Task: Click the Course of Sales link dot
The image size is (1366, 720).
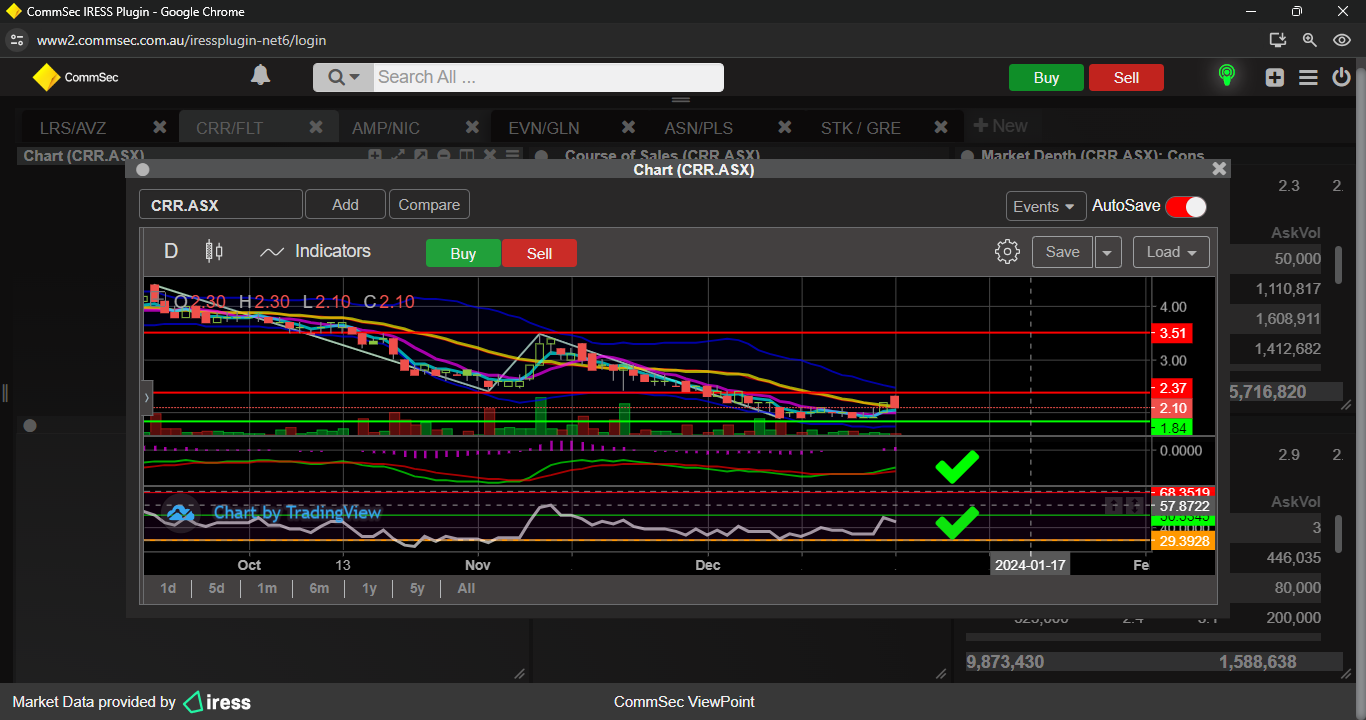Action: pyautogui.click(x=541, y=156)
